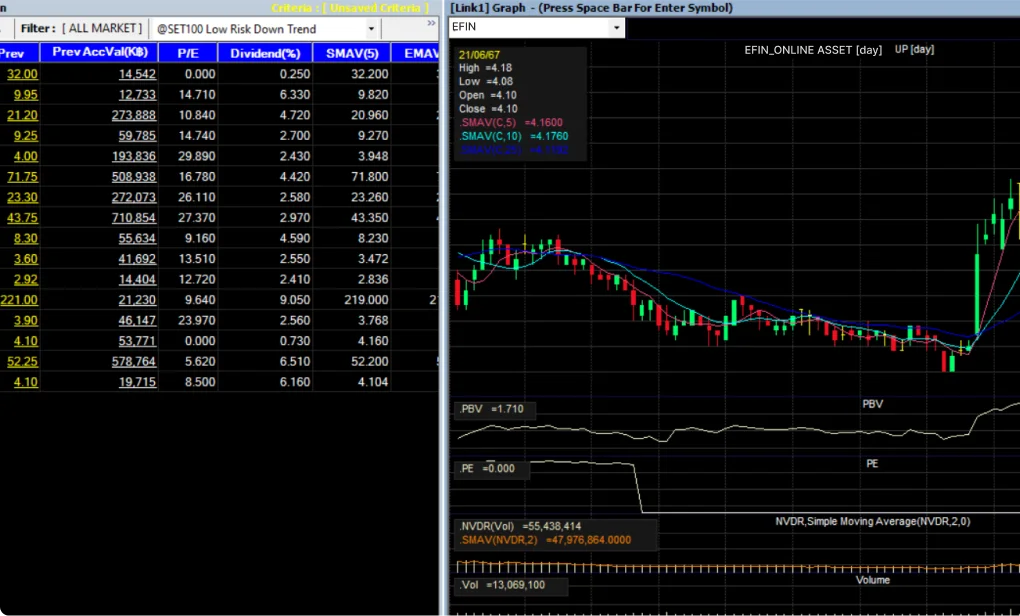Image resolution: width=1020 pixels, height=616 pixels.
Task: Select AccVal cell 21,230
Action: pos(137,300)
